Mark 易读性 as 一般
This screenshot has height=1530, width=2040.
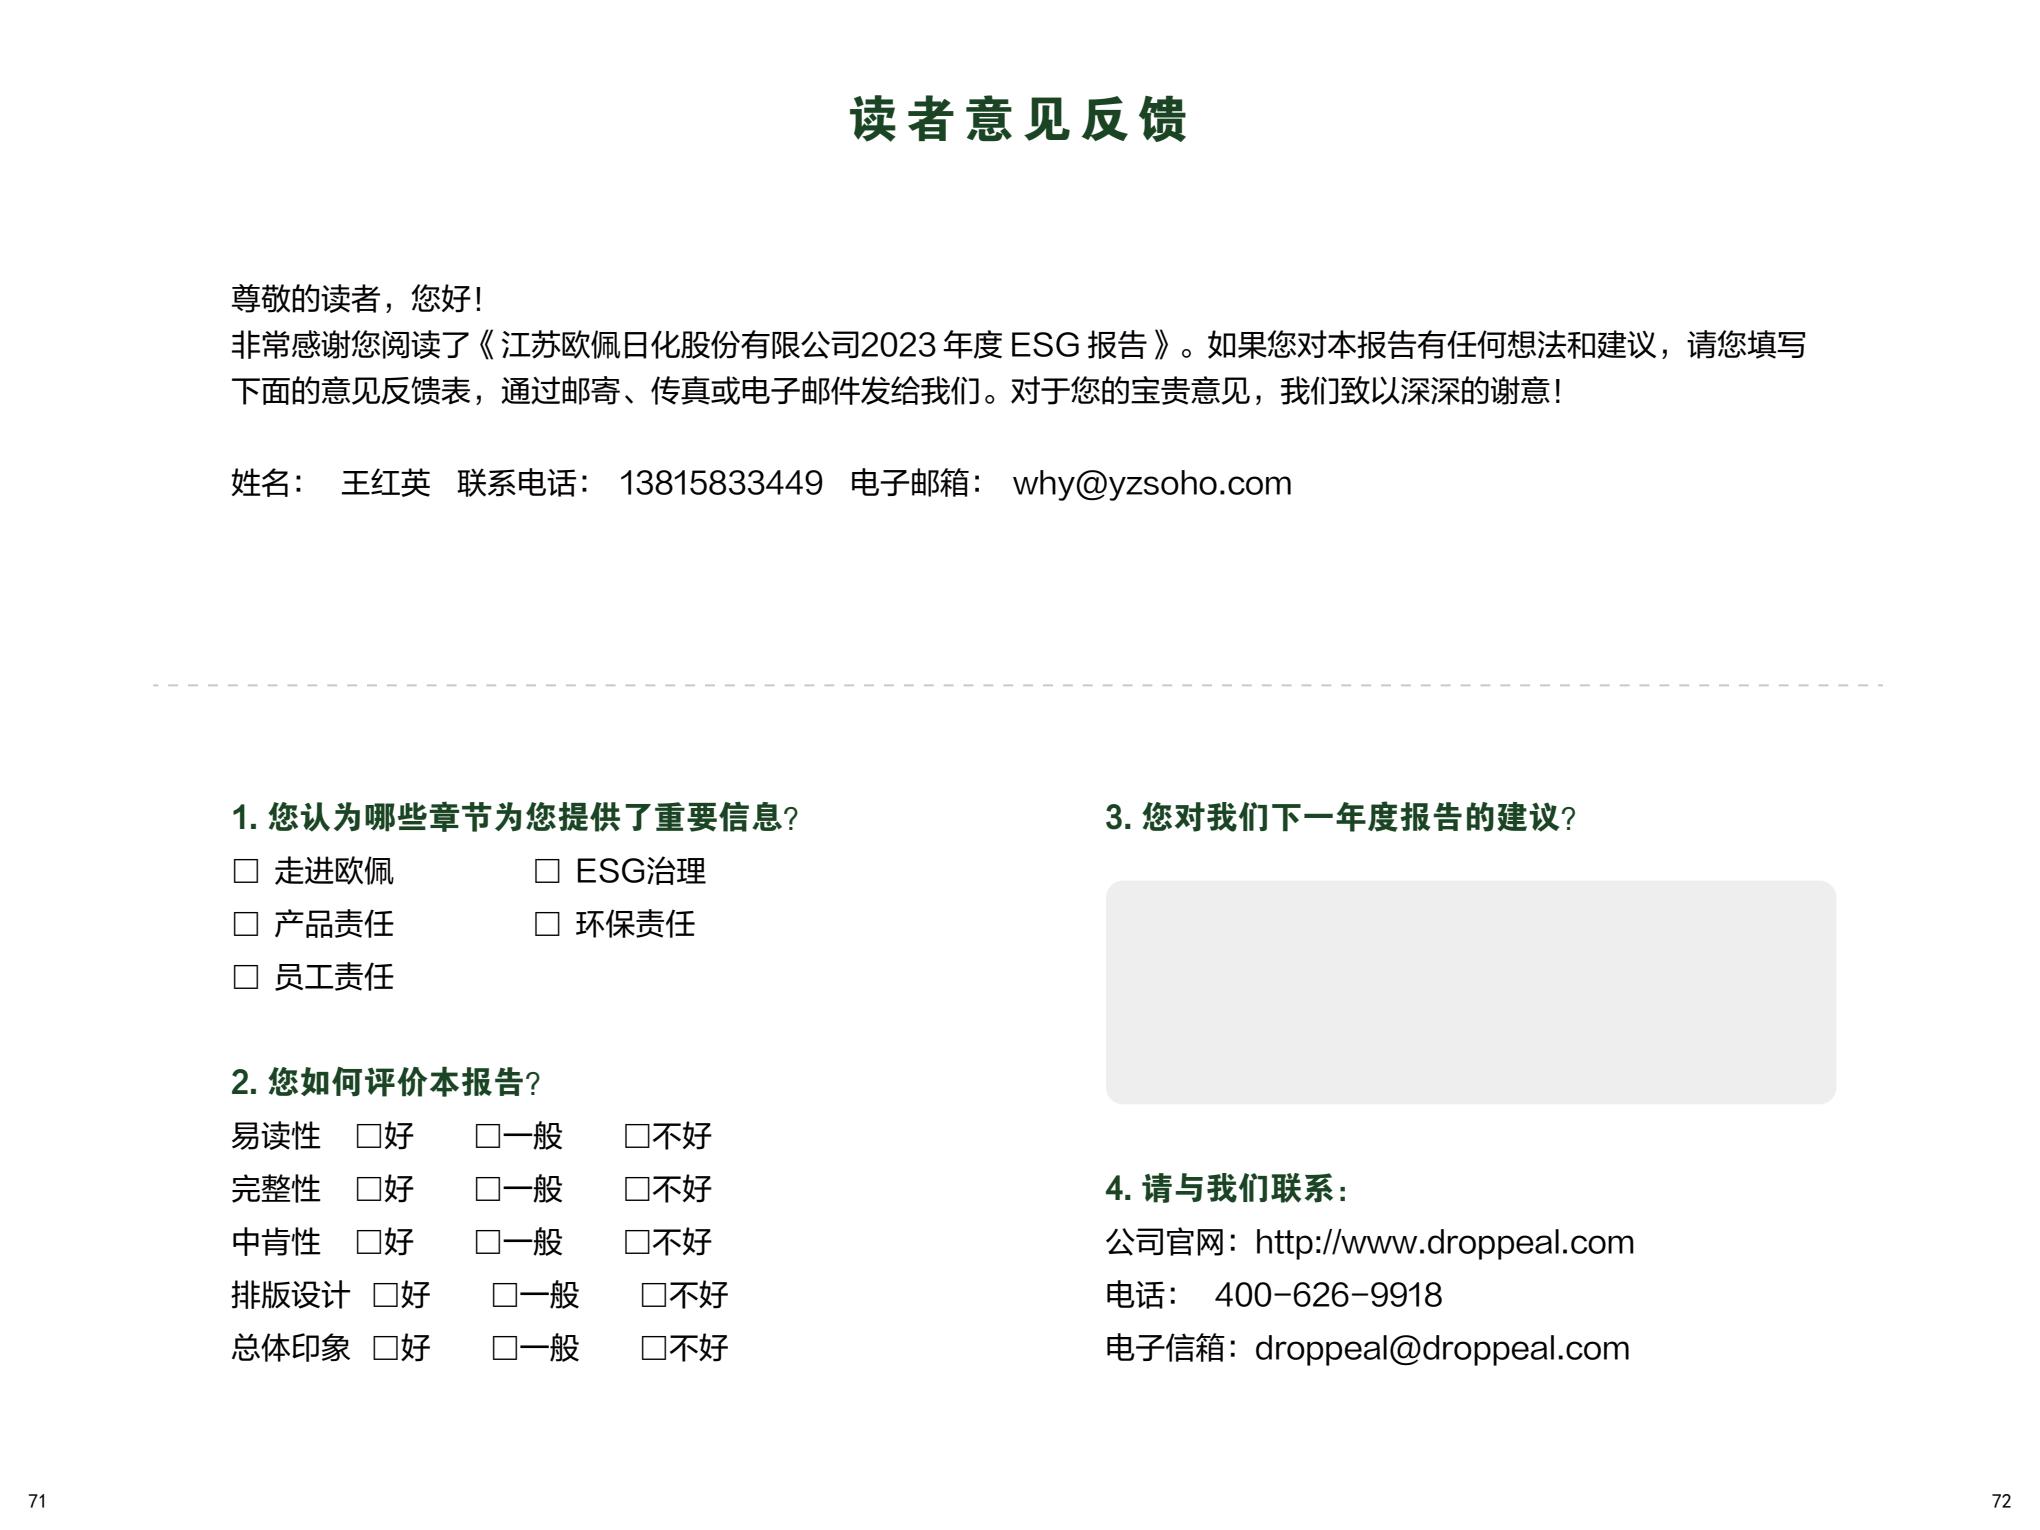[488, 1136]
